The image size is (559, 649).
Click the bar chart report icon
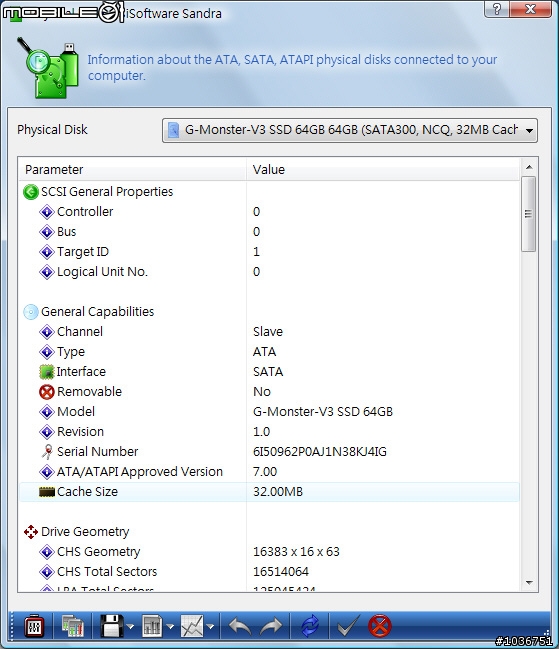(152, 626)
